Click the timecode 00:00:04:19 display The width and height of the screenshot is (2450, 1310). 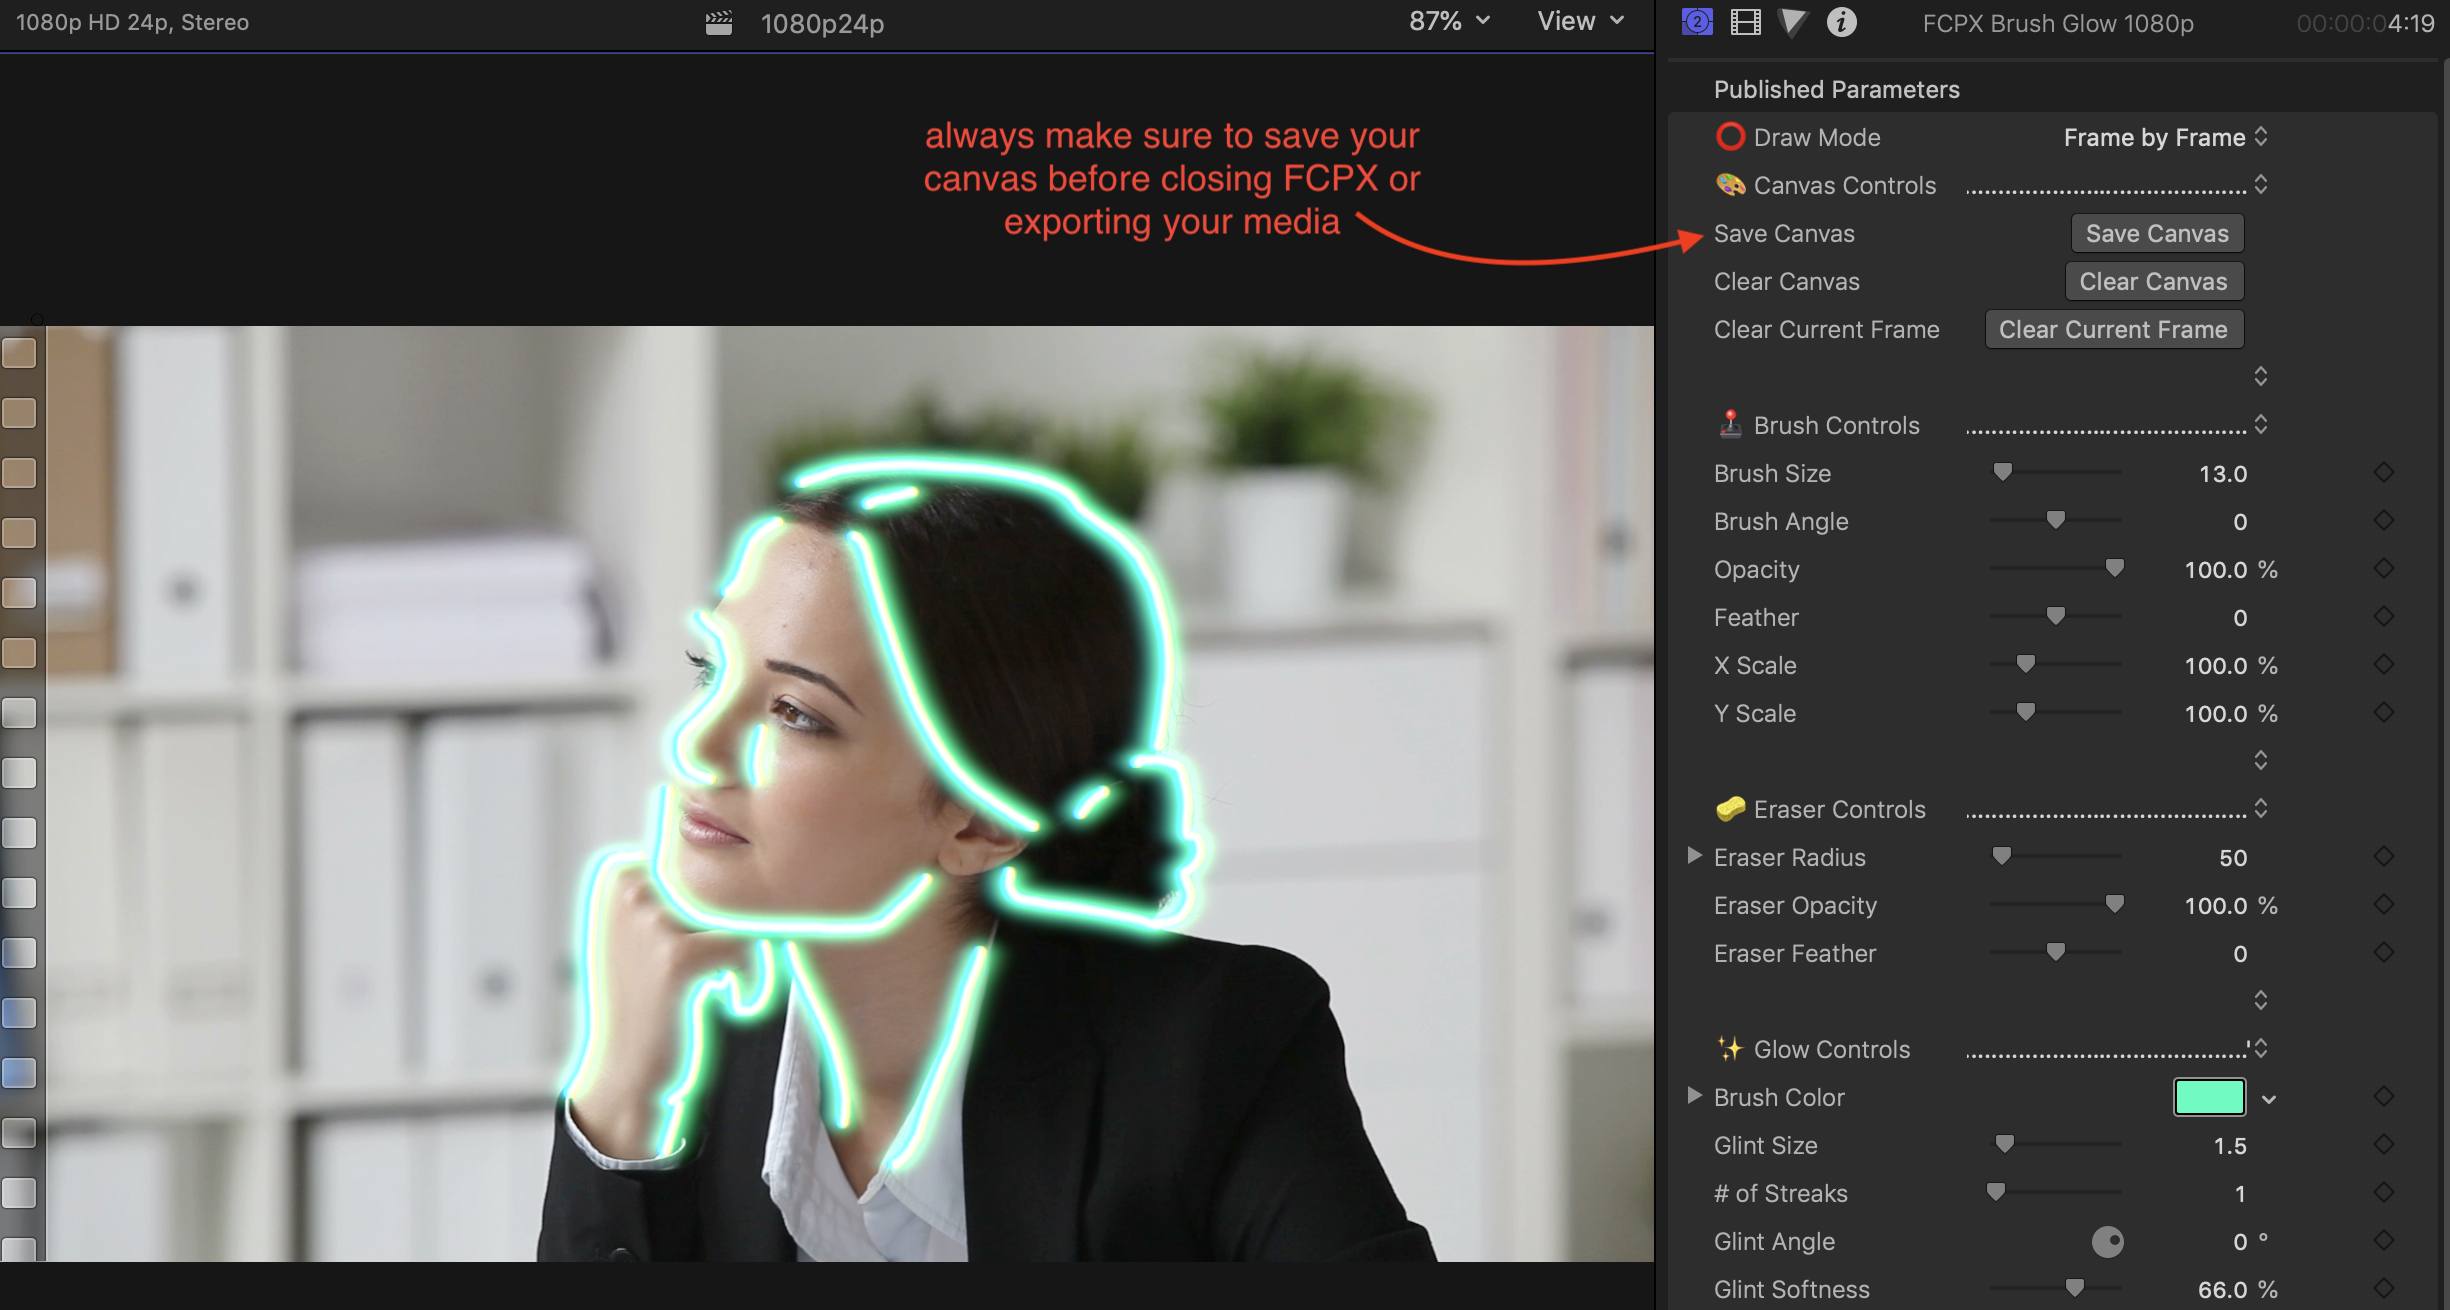pos(2365,24)
